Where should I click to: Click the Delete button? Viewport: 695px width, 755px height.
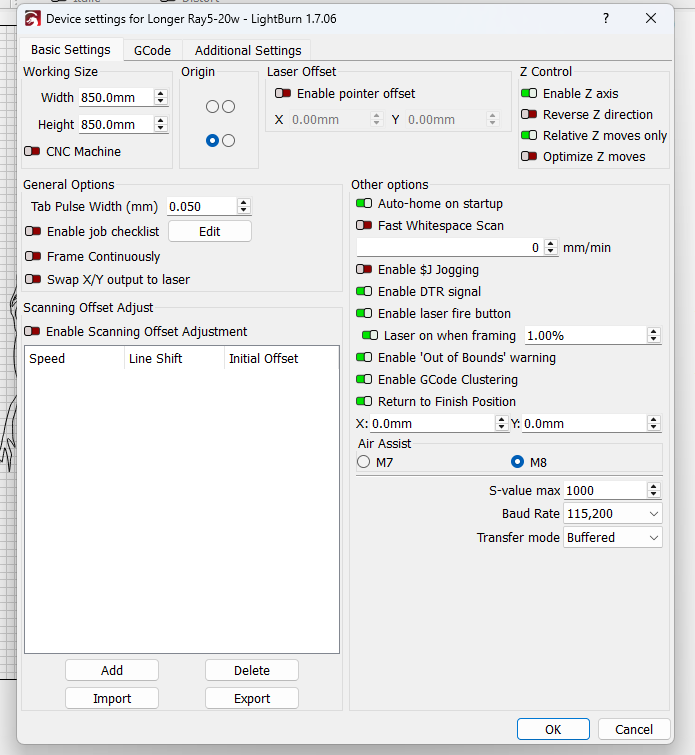[252, 670]
